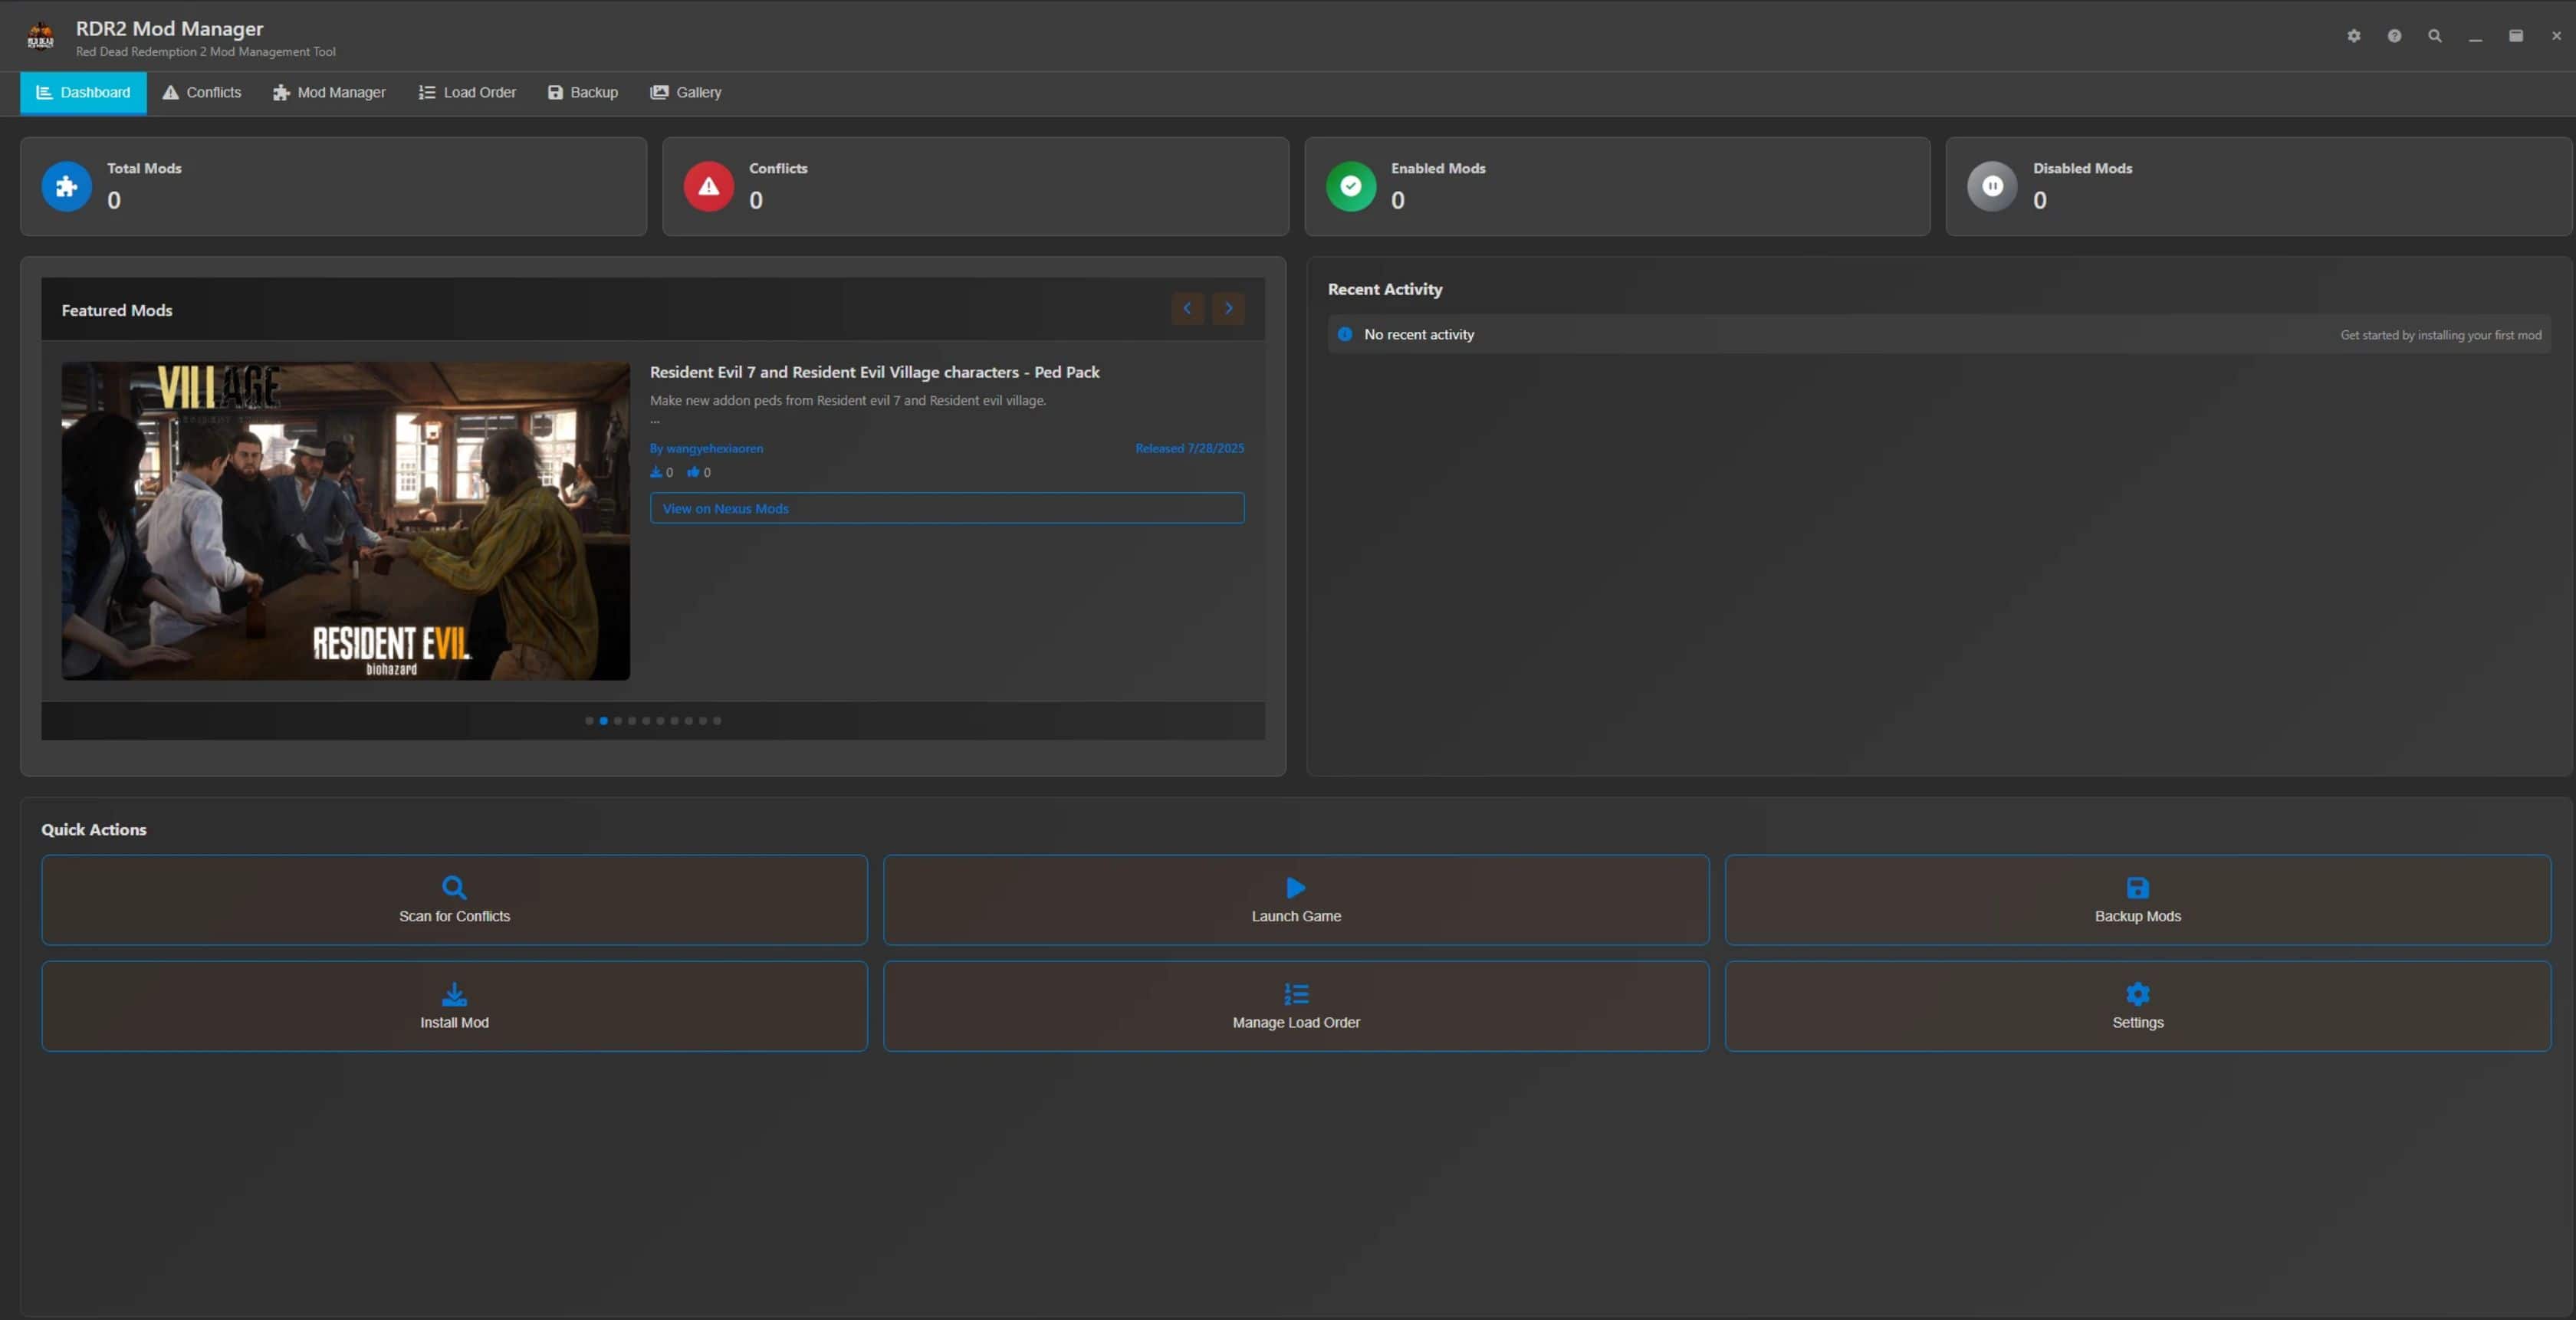Click the Released 7/28/2025 text
2576x1320 pixels.
pyautogui.click(x=1190, y=448)
